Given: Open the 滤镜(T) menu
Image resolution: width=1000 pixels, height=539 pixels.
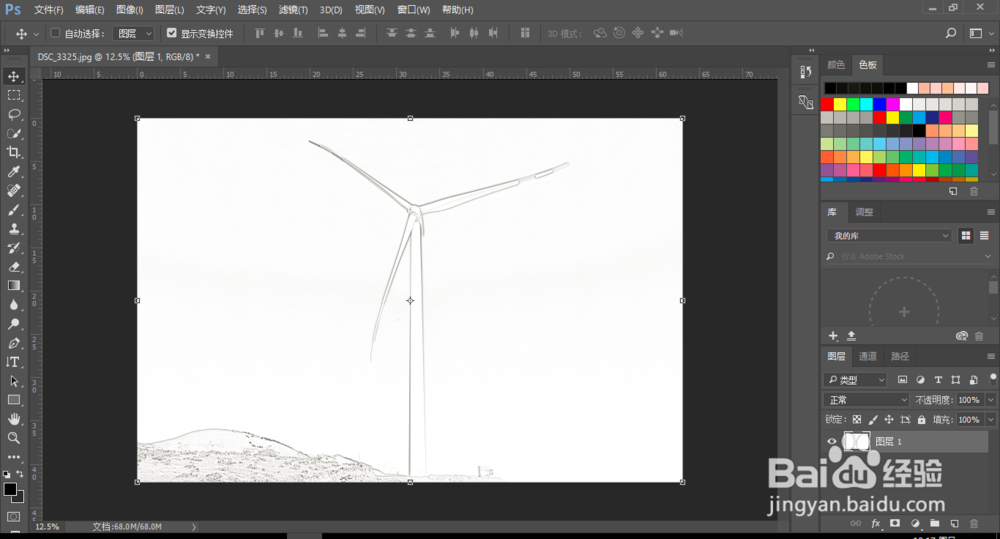Looking at the screenshot, I should (x=293, y=10).
